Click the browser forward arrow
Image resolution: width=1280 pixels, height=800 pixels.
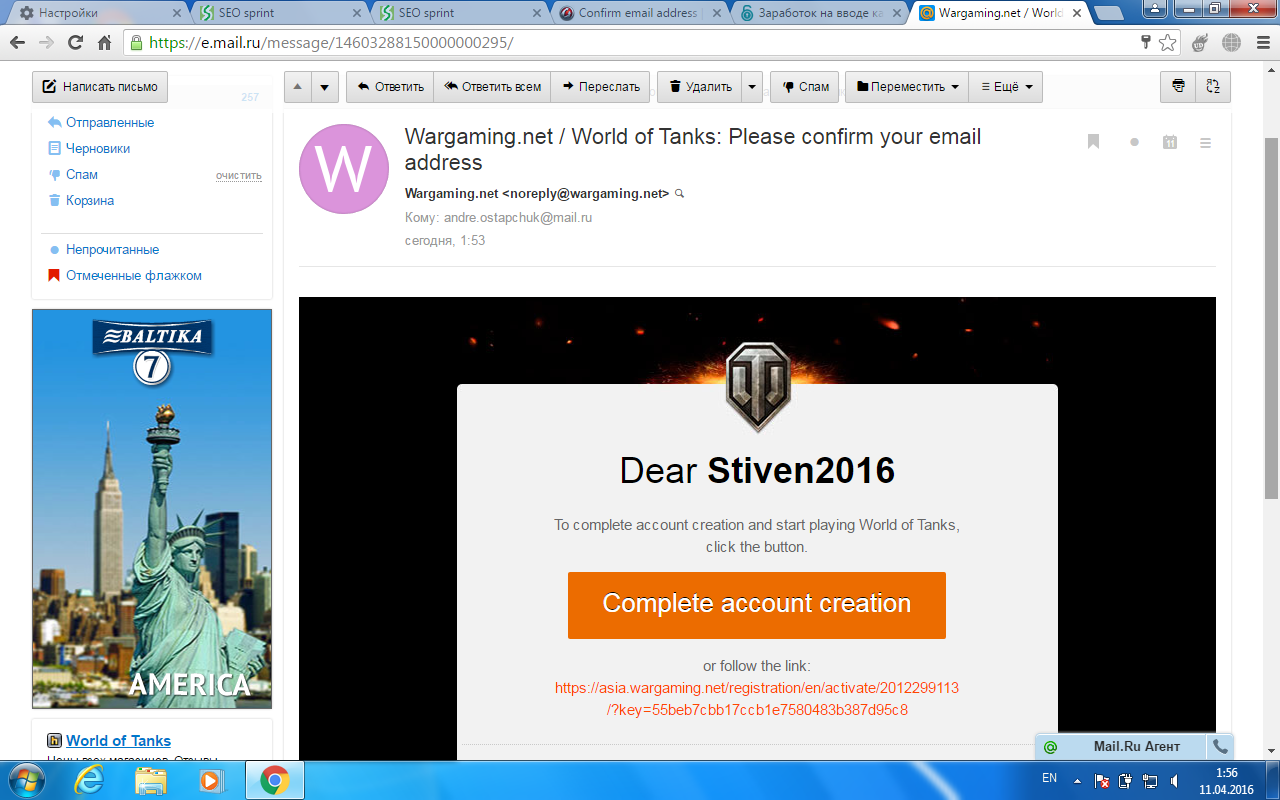(46, 43)
